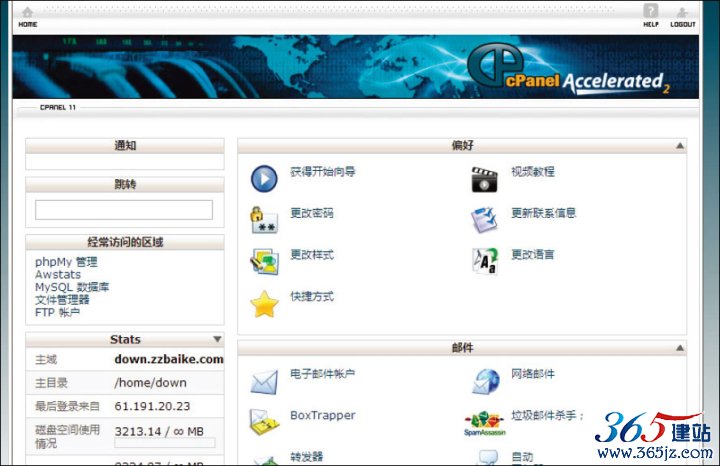Open the 视频教程 clapperboard icon
Screen dimensions: 720x466
(x=484, y=180)
